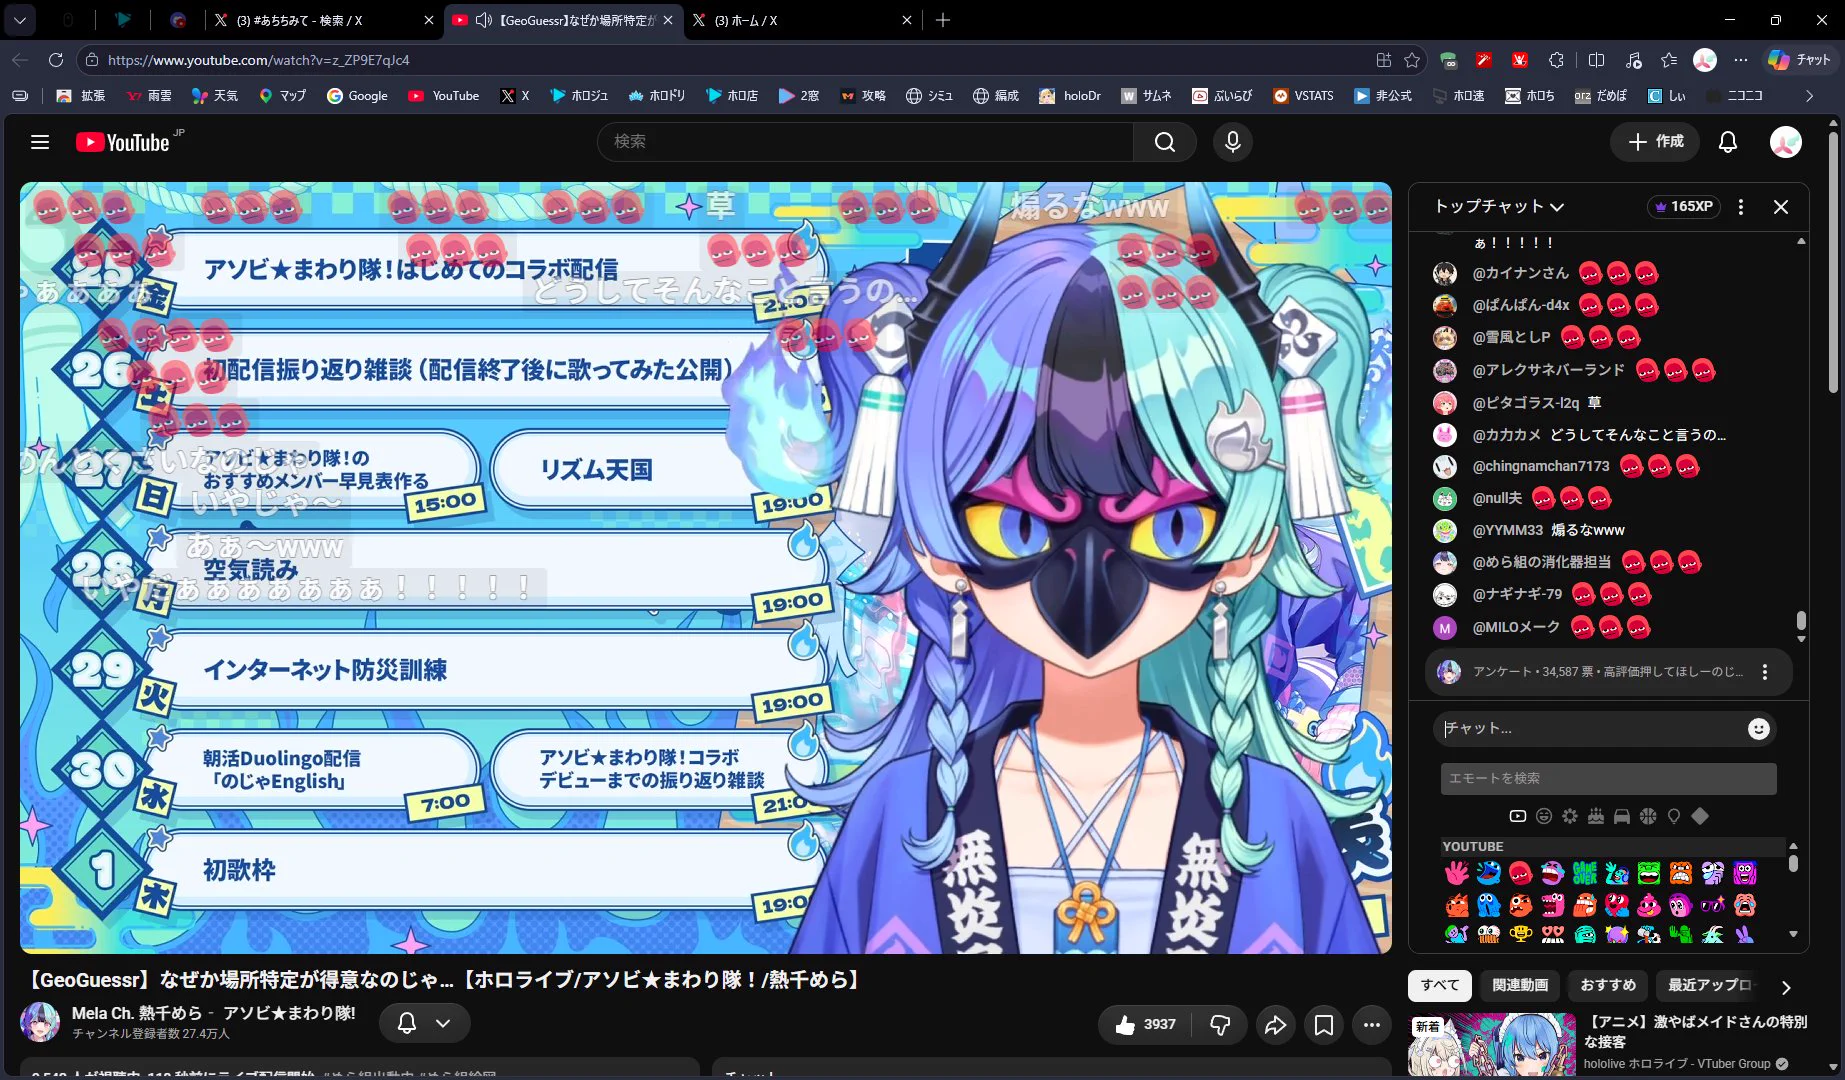
Task: Switch to the X hashtag search tab
Action: [x=323, y=20]
